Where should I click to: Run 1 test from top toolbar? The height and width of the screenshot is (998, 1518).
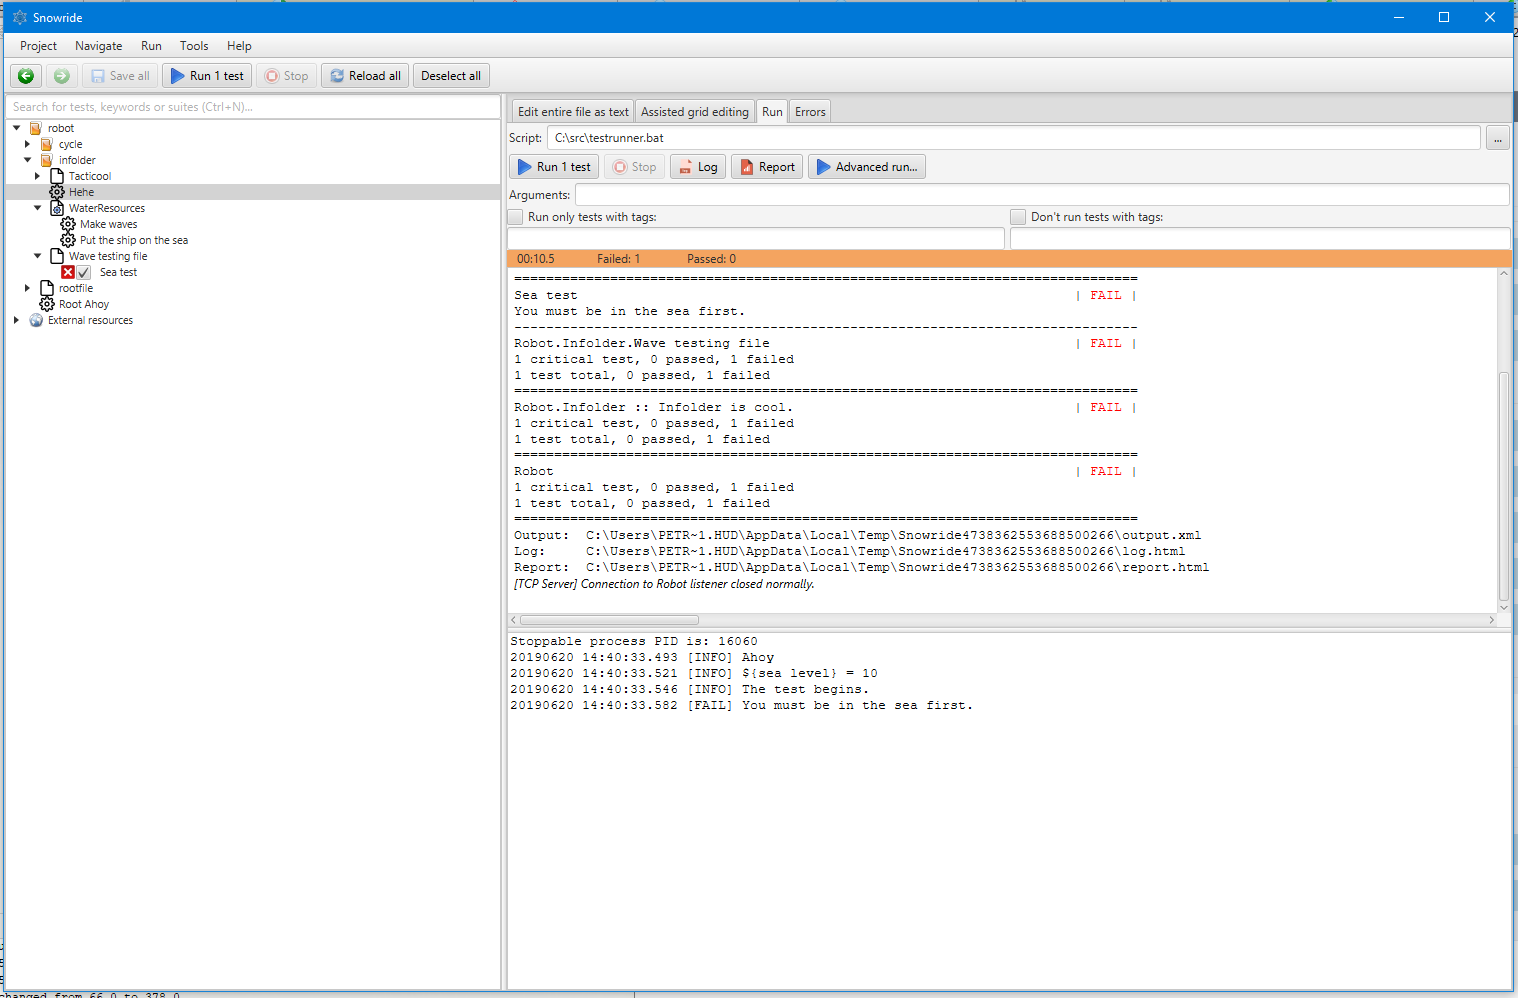[x=207, y=76]
